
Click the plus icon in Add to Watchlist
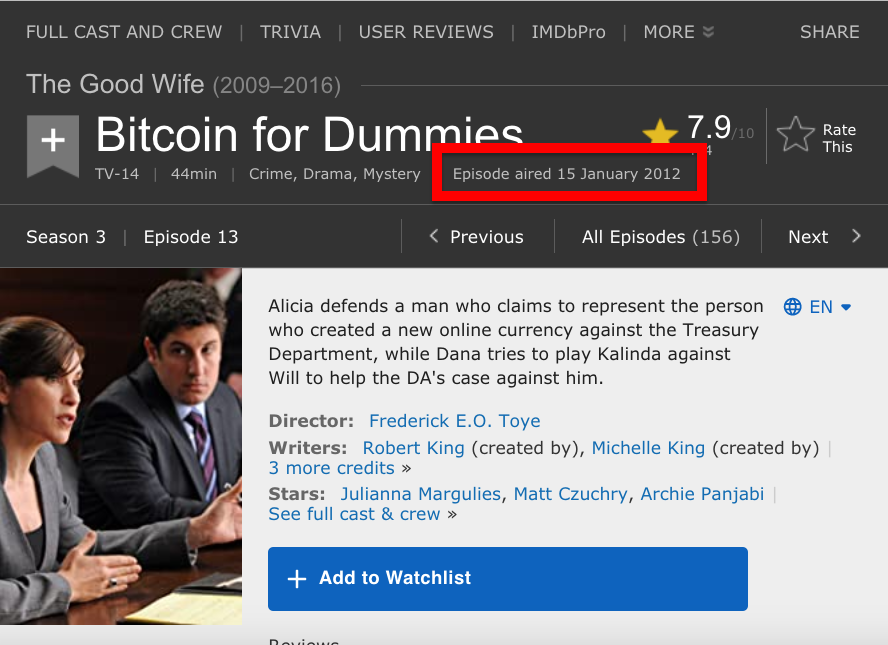coord(297,579)
